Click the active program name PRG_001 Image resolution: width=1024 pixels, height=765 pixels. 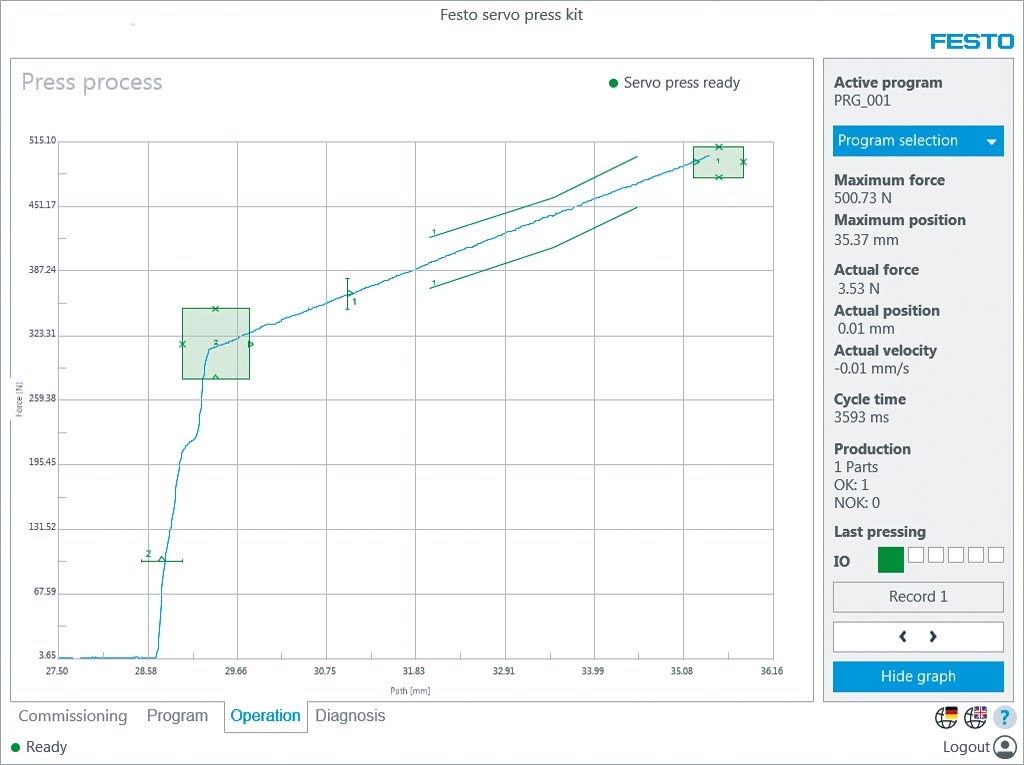click(862, 101)
